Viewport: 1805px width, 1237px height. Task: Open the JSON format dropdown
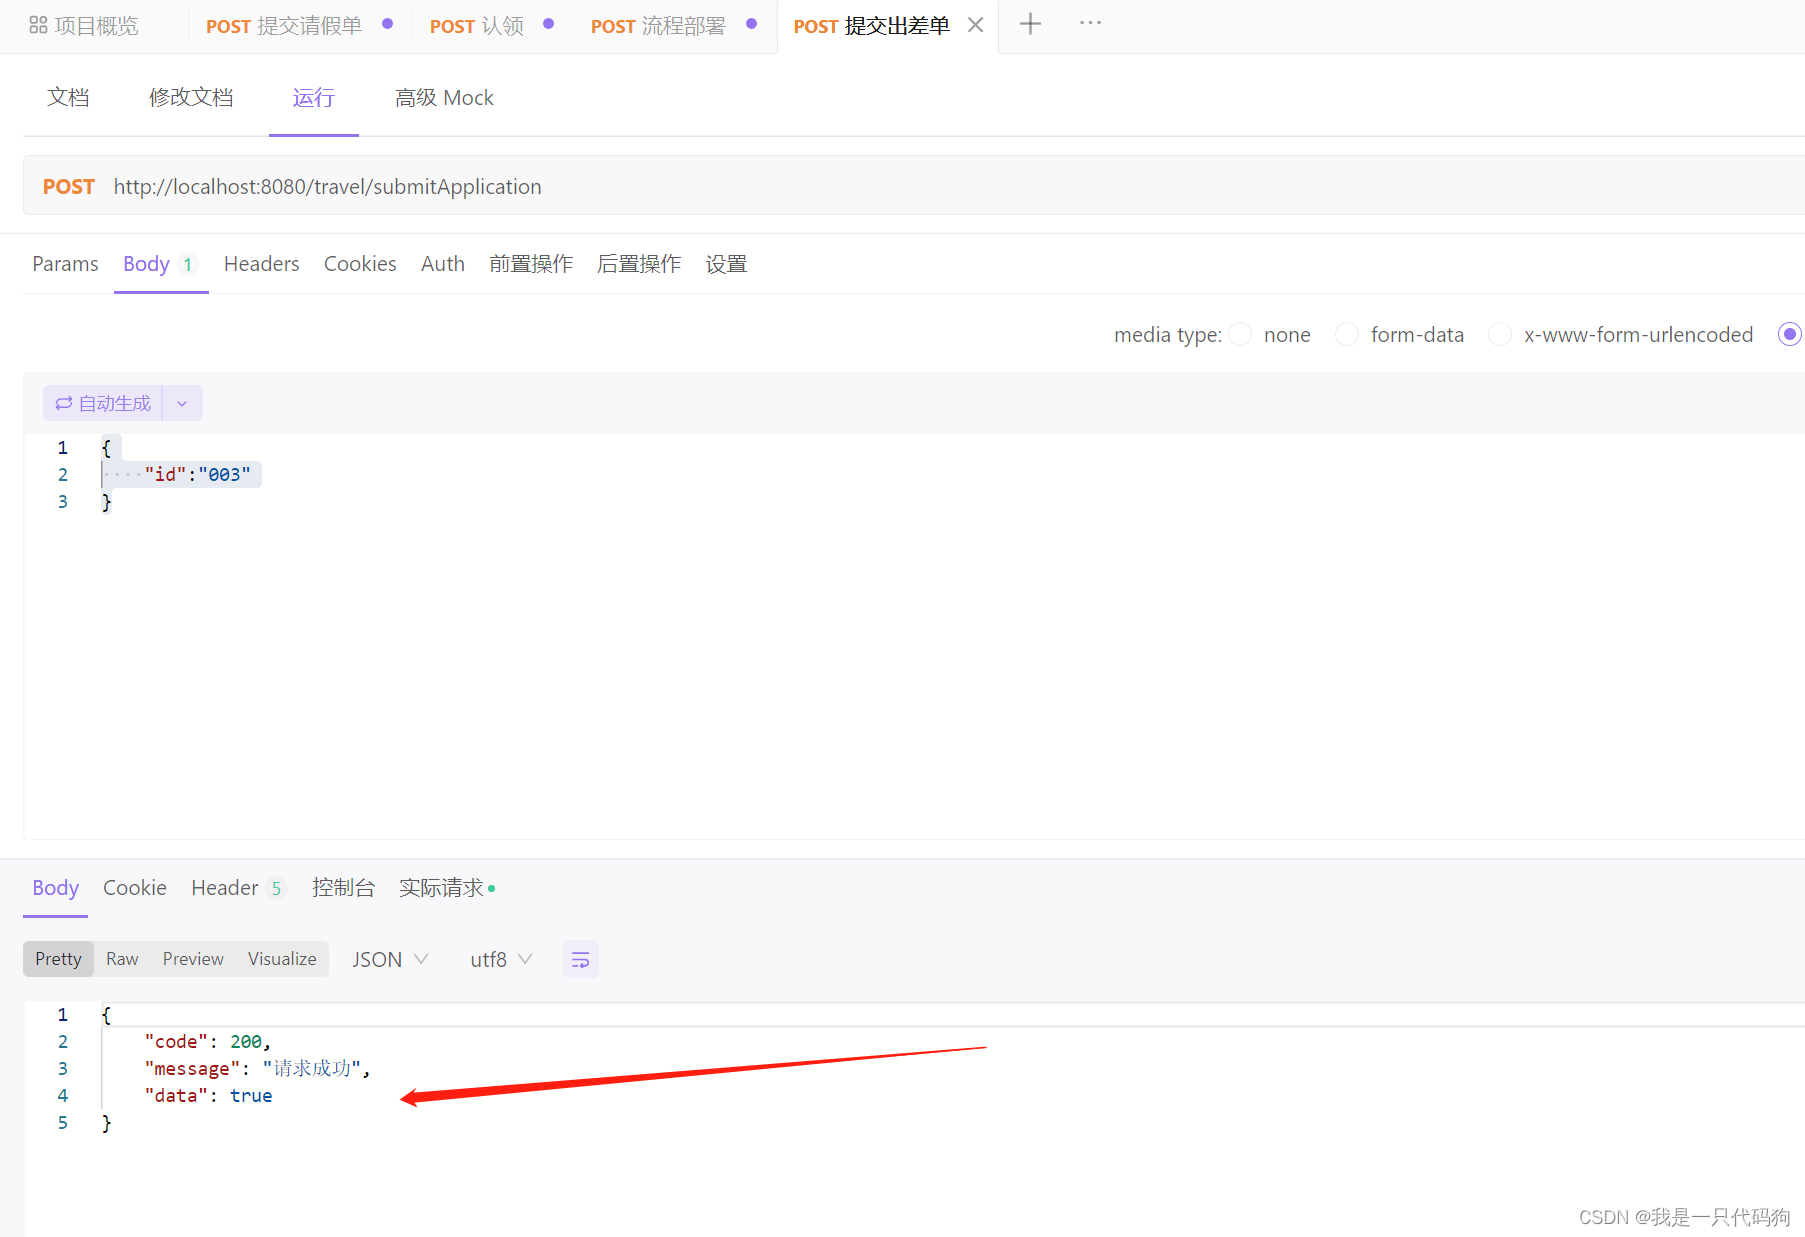390,958
